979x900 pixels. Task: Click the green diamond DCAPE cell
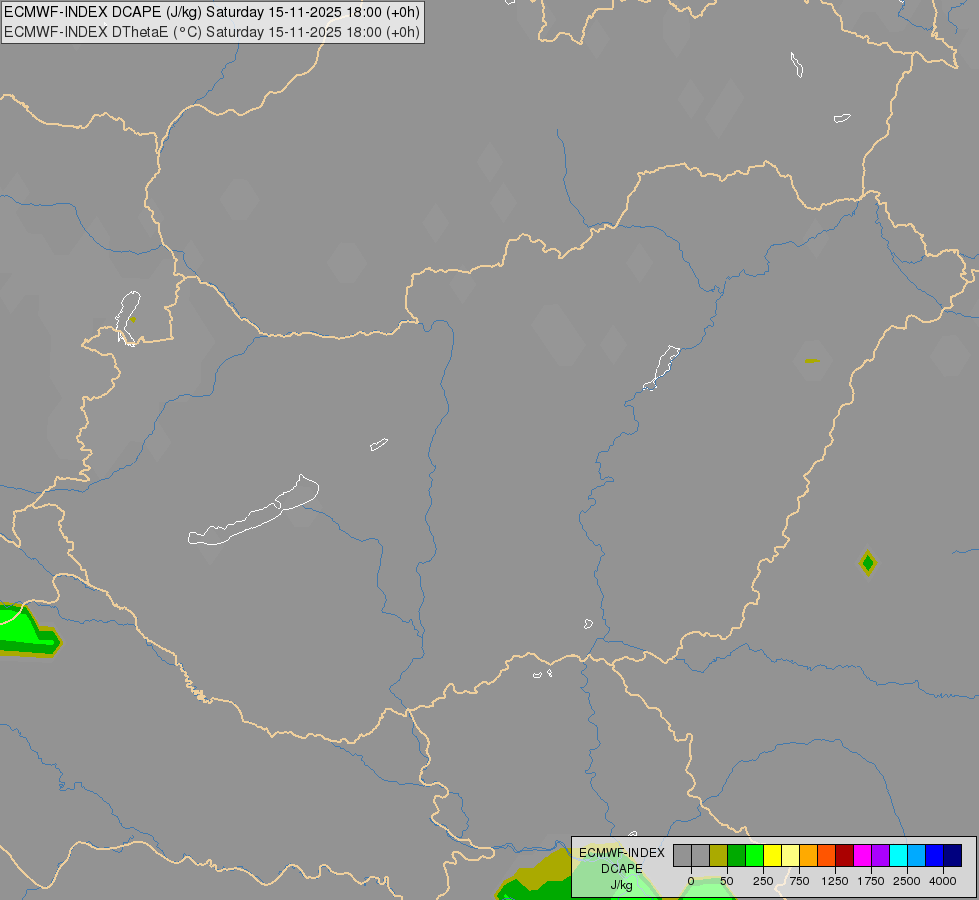[x=868, y=563]
